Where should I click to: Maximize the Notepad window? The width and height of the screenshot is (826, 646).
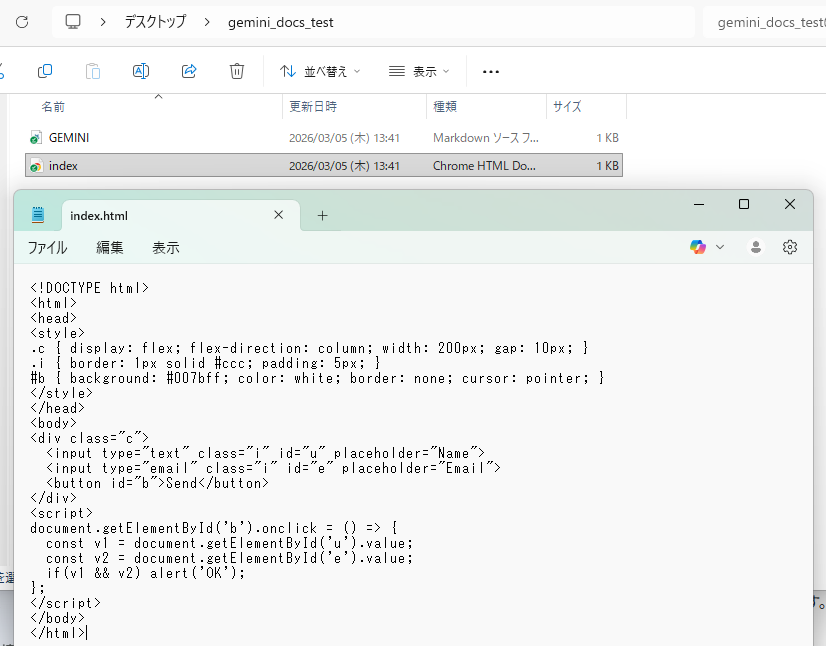(744, 204)
